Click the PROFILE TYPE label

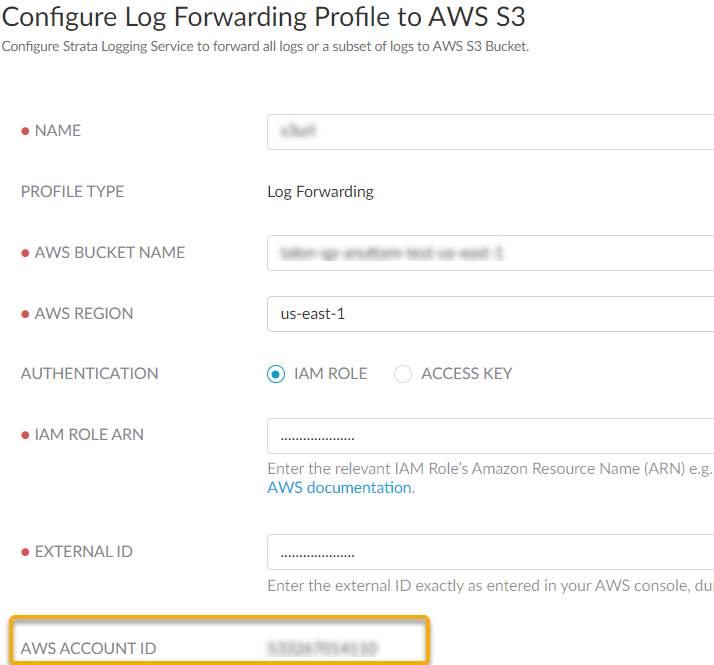click(x=72, y=192)
